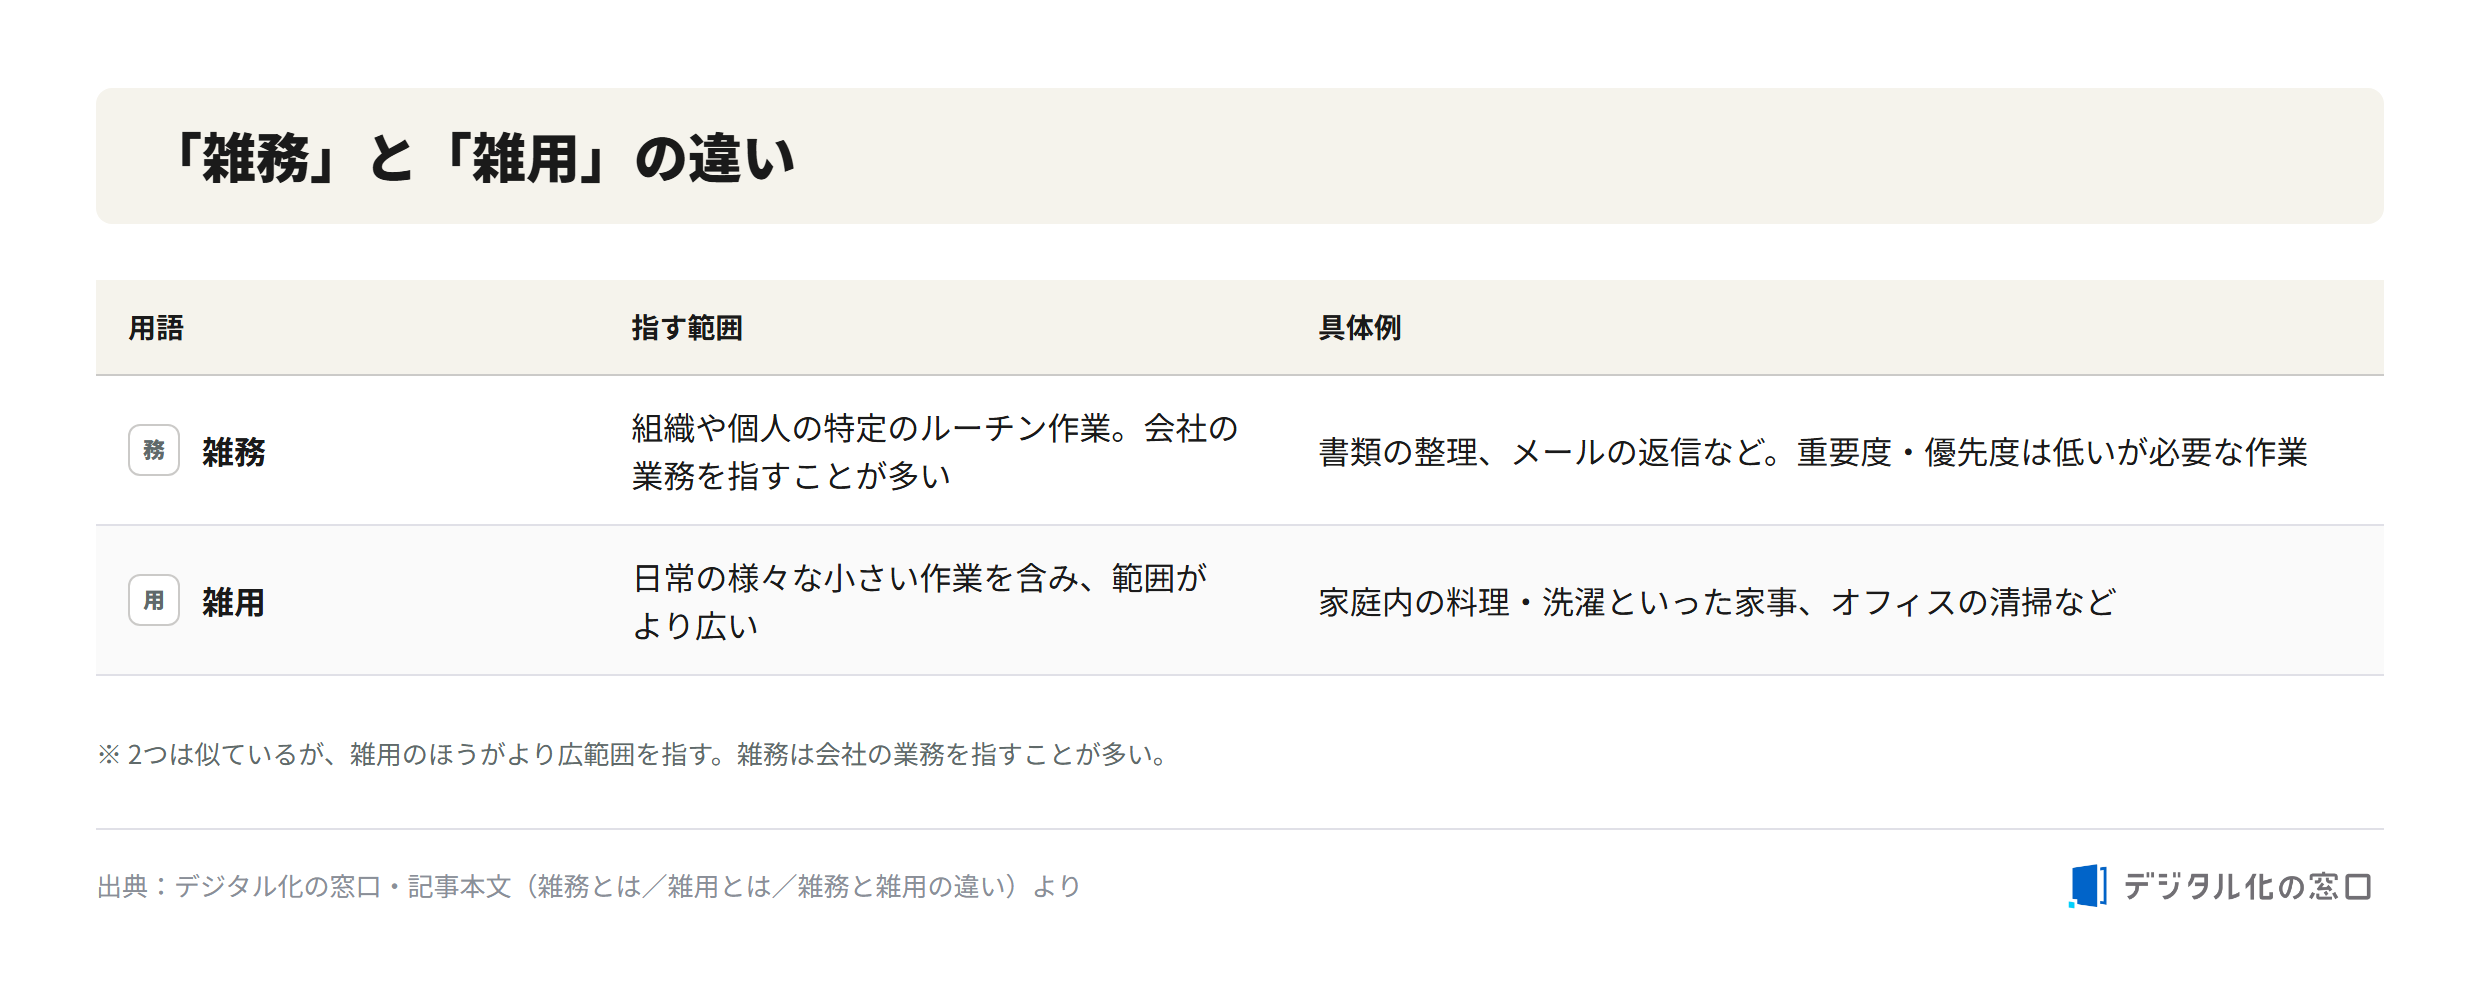Screen dimensions: 2480x1002
Task: Click 業務を指すことが多い in 雑務 row
Action: tap(791, 476)
